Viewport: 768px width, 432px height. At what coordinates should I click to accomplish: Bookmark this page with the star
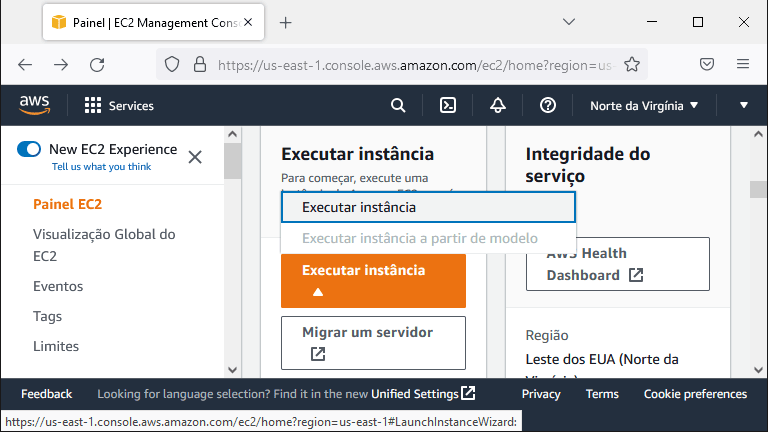(x=632, y=64)
